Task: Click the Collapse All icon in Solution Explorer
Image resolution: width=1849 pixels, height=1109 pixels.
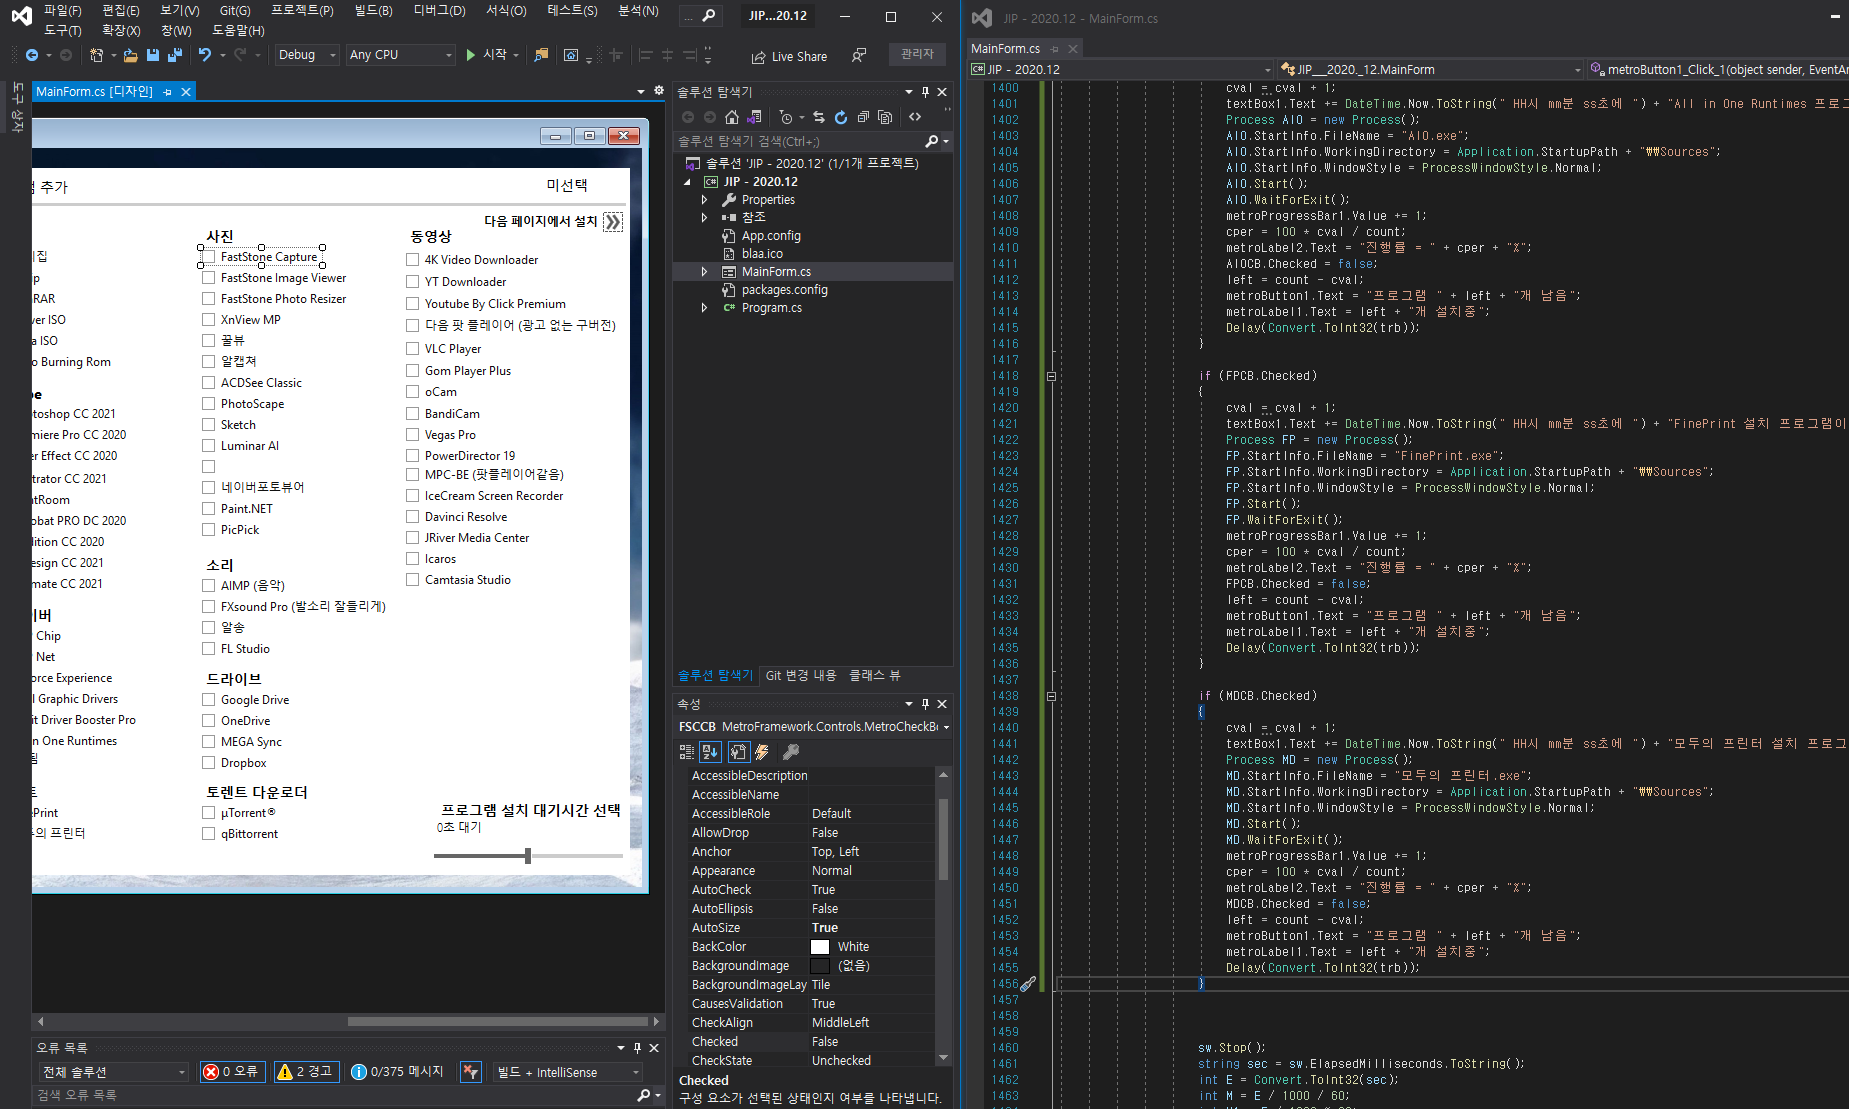Action: (863, 117)
